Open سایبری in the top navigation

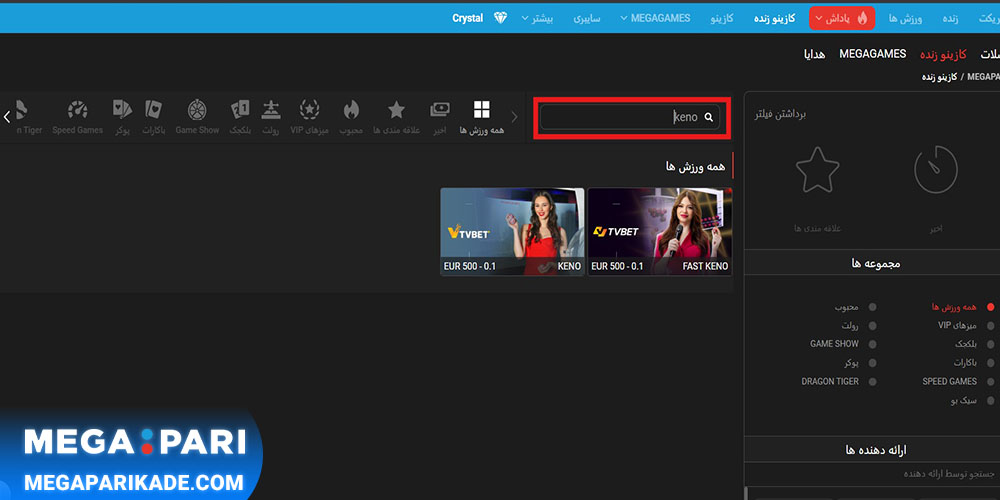click(x=587, y=18)
